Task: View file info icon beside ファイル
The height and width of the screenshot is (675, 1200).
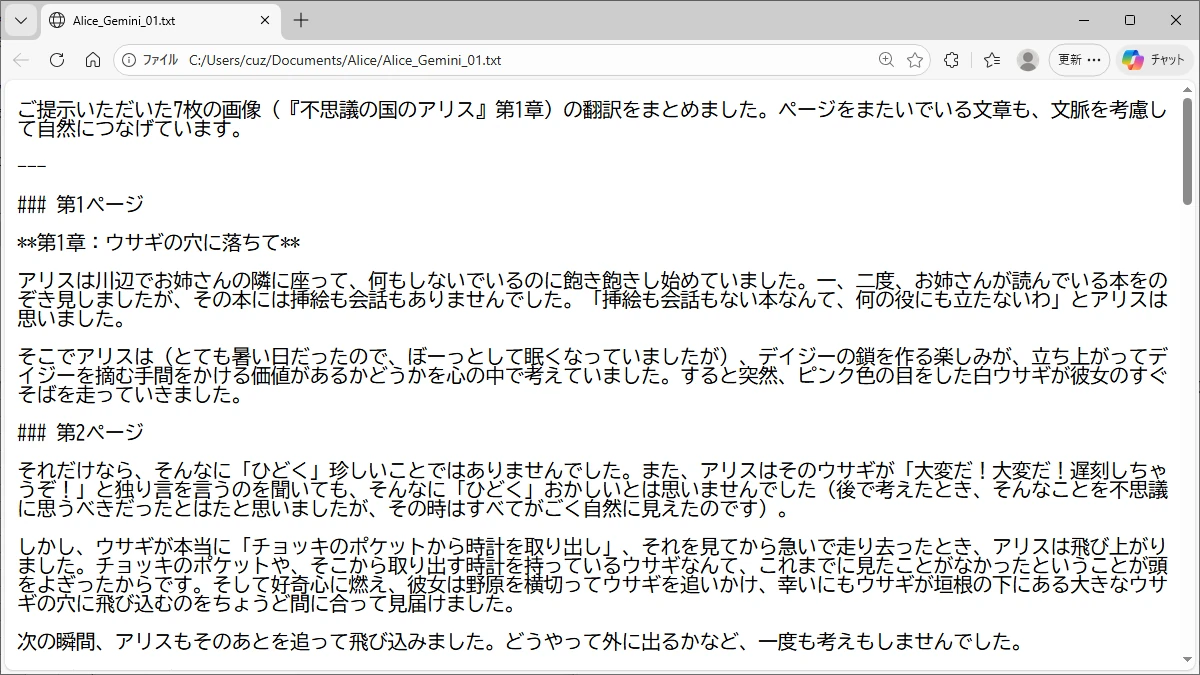Action: pyautogui.click(x=129, y=60)
